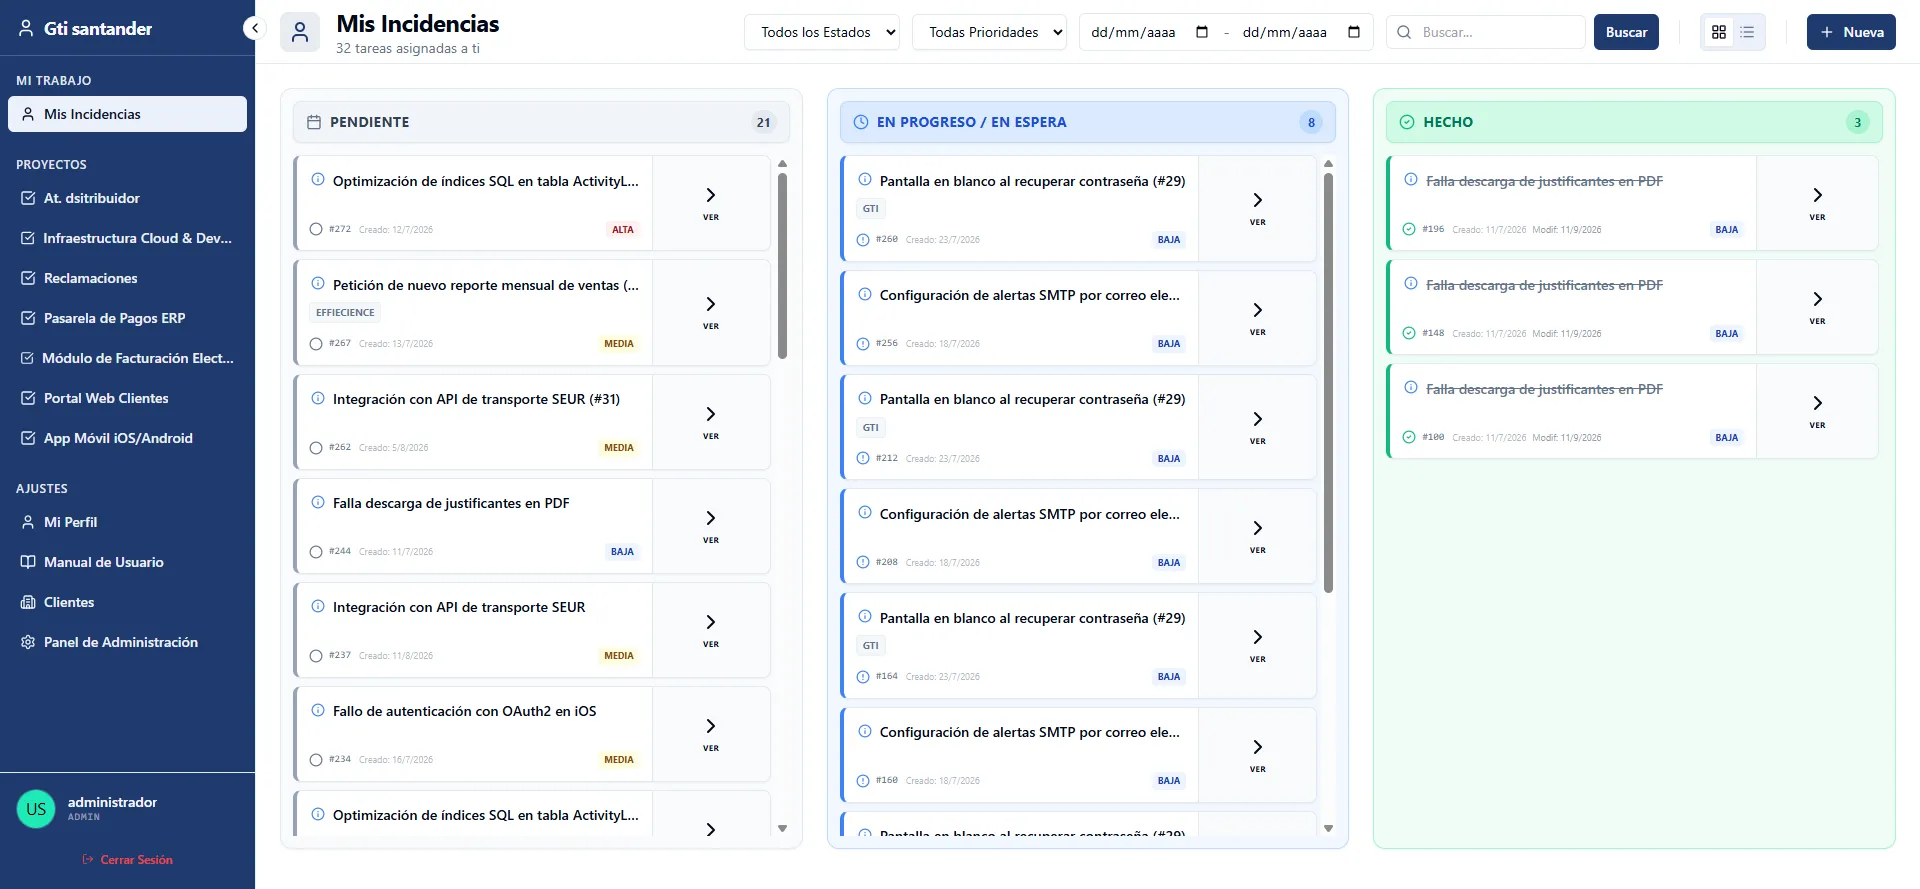Click the EN PROGRESO column scrollbar thumb
The height and width of the screenshot is (889, 1920).
tap(1328, 383)
